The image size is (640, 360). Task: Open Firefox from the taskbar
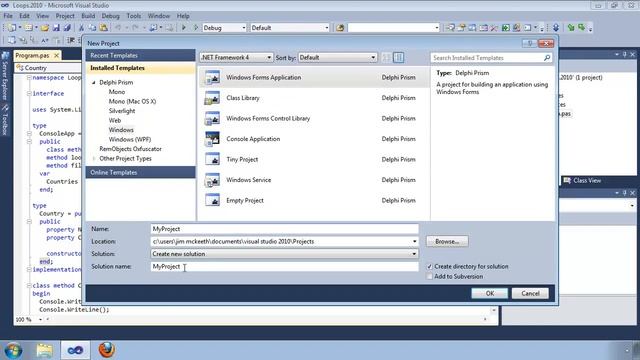click(x=107, y=350)
